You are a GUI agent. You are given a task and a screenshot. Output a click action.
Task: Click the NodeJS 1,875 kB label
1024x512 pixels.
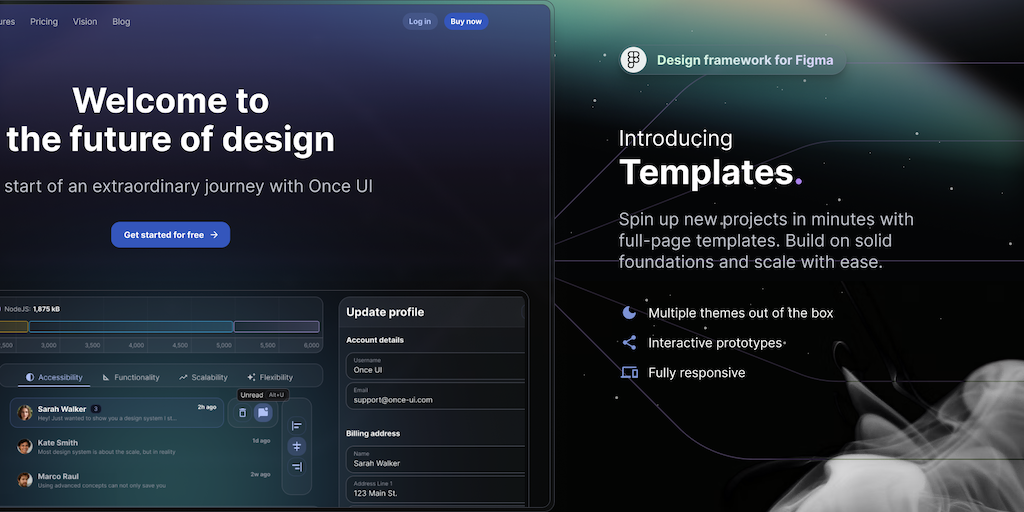31,309
